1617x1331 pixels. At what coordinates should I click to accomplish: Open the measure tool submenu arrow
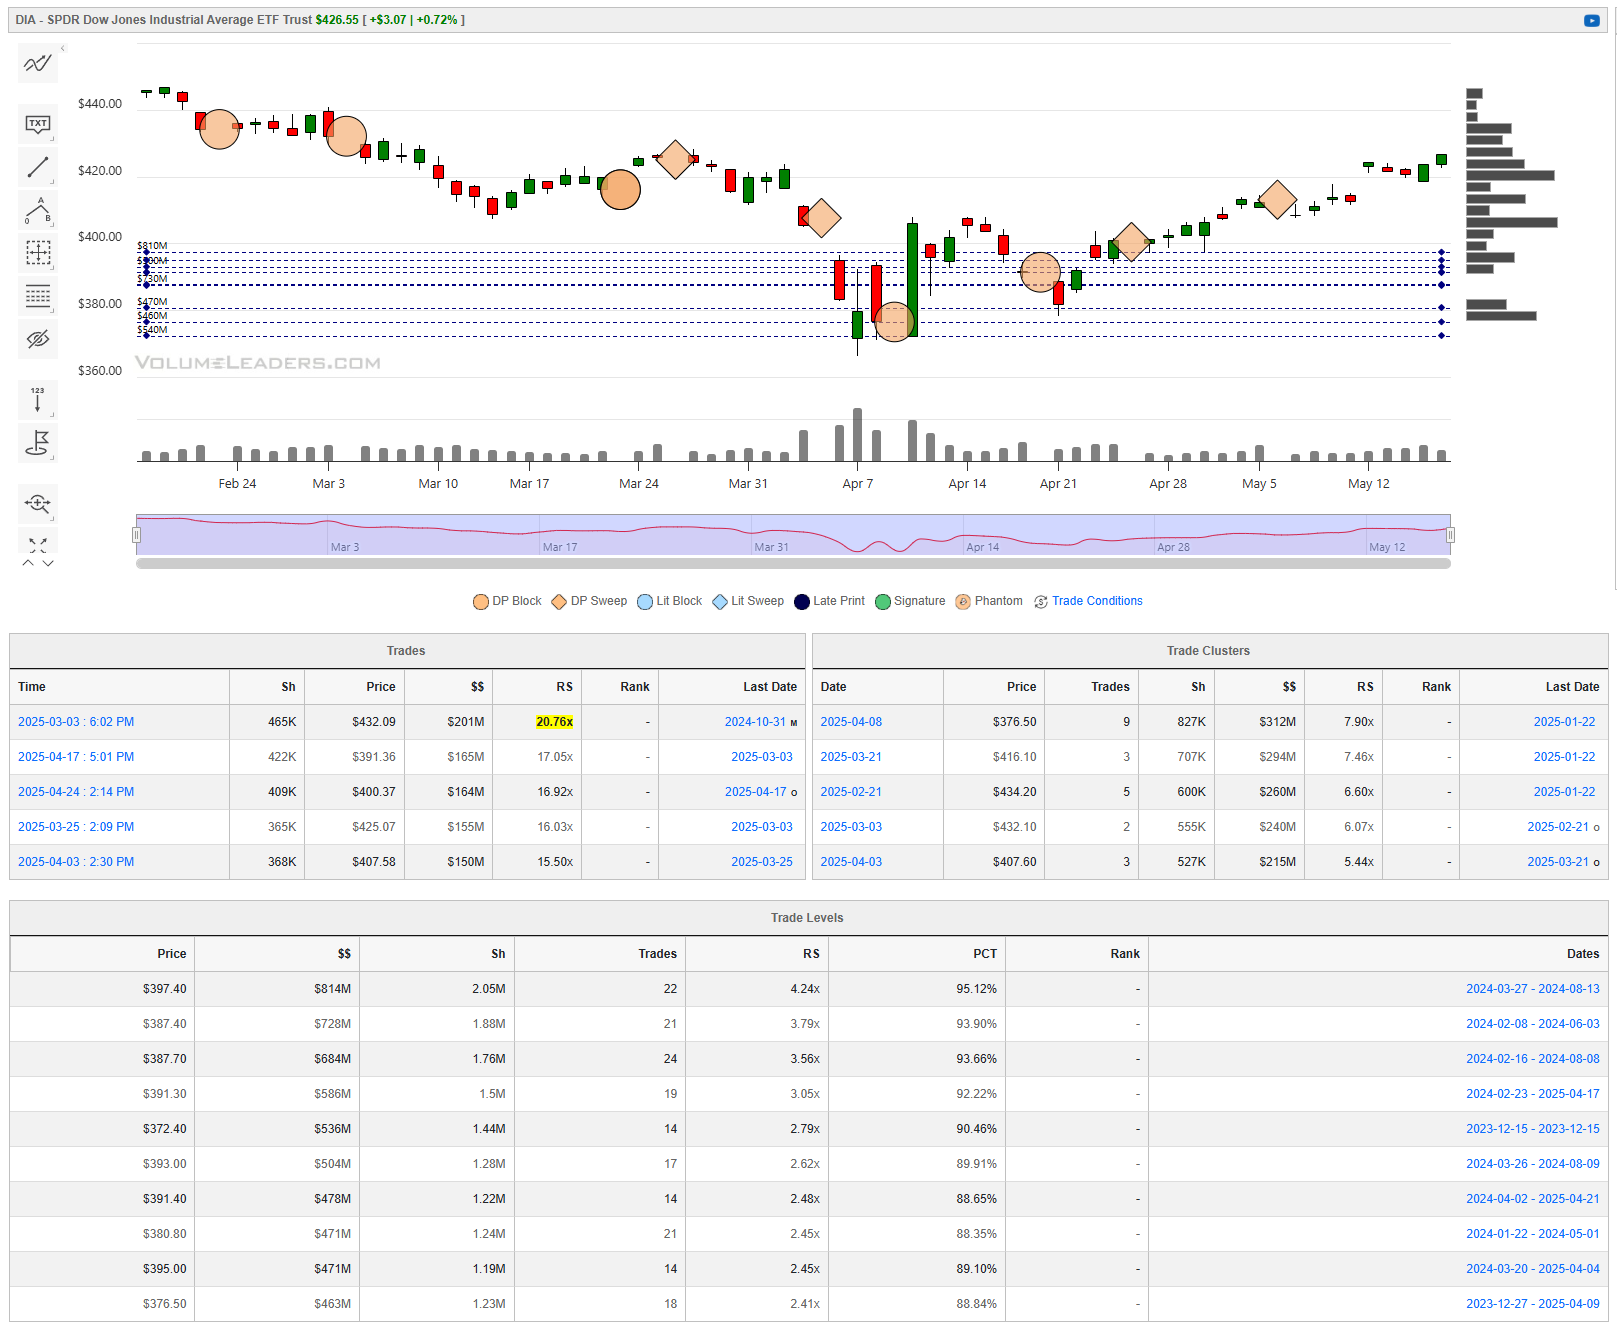[53, 268]
